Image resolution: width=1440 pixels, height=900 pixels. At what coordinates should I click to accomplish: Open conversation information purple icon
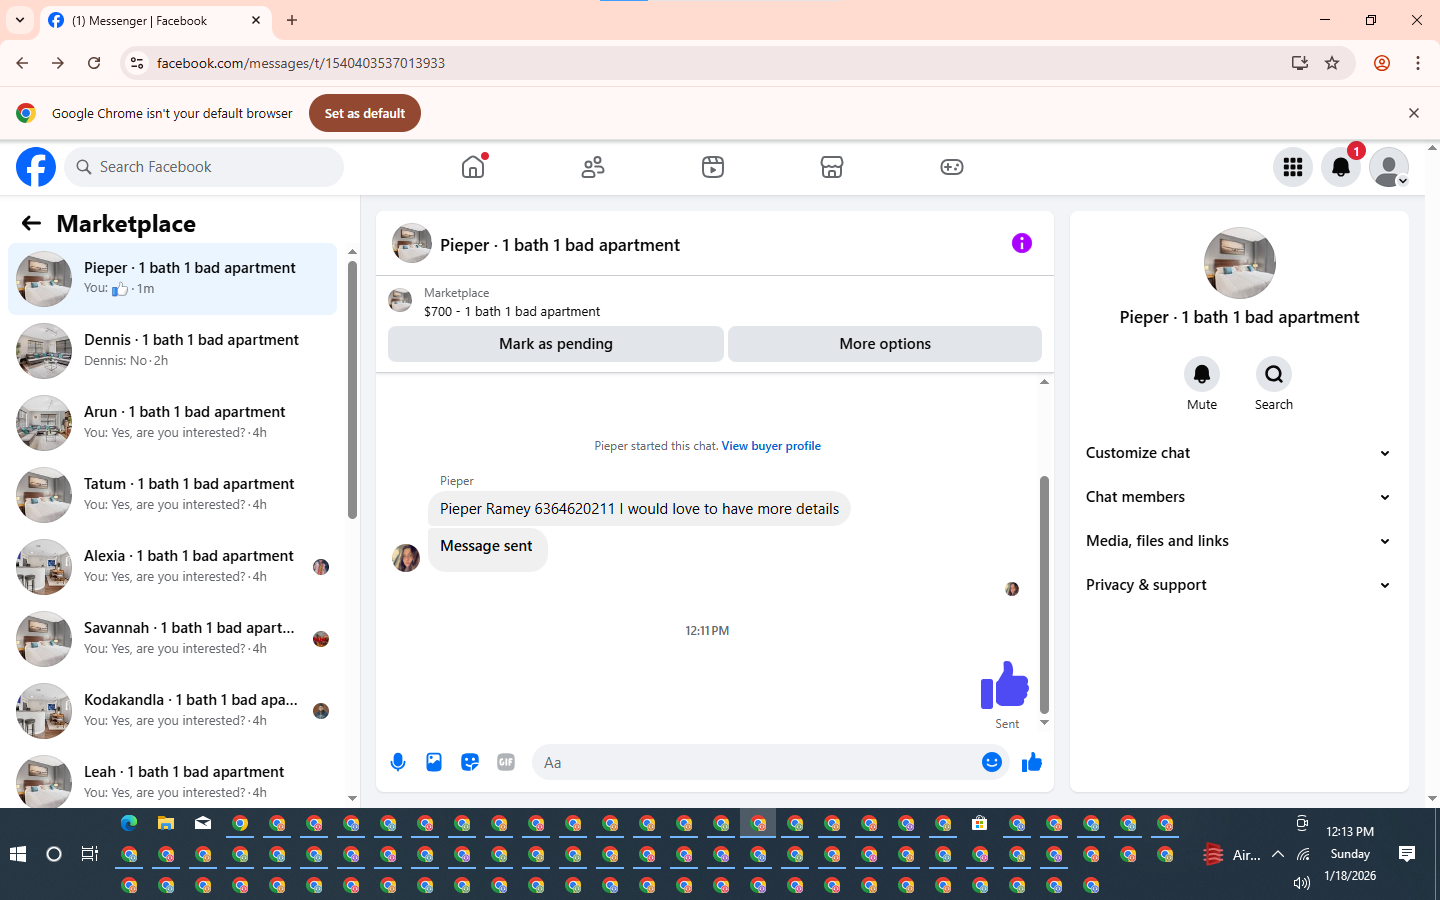pyautogui.click(x=1021, y=243)
